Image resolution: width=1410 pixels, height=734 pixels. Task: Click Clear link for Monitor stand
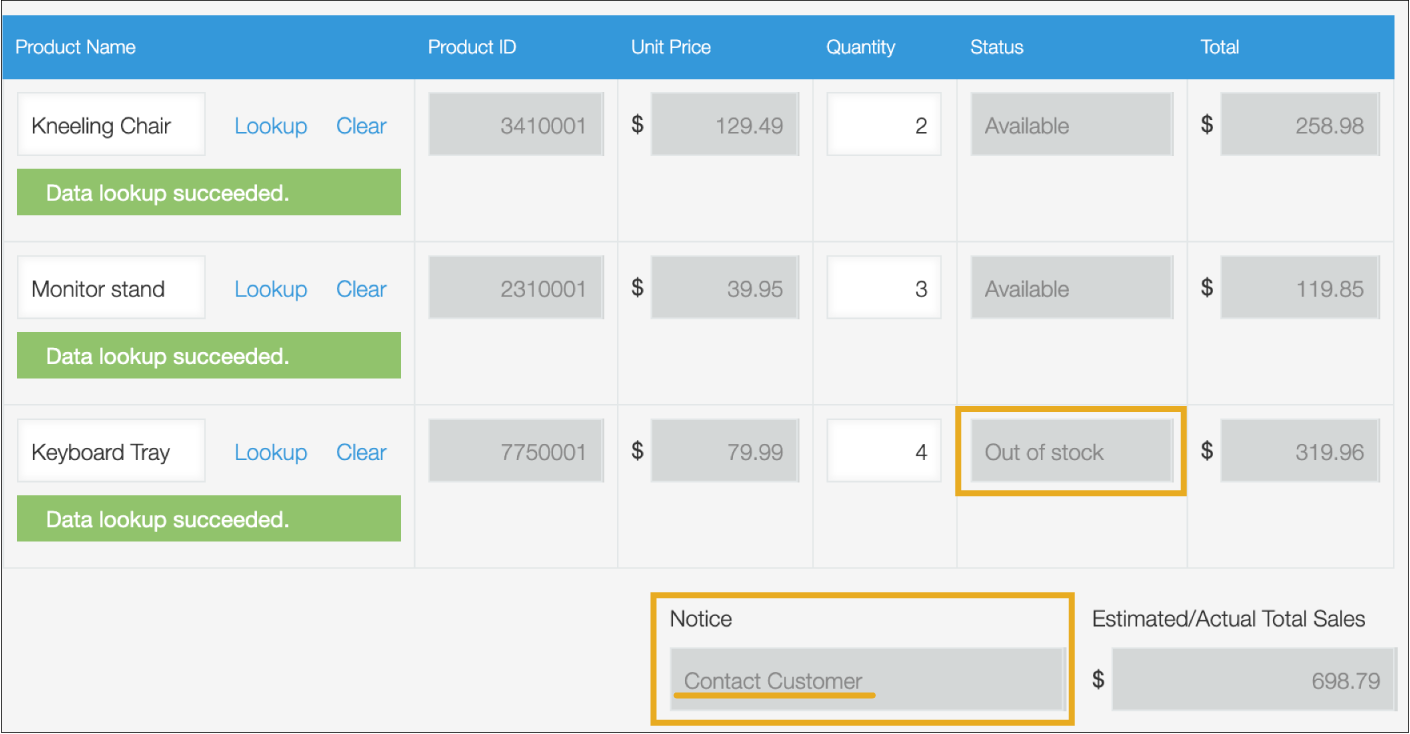361,289
